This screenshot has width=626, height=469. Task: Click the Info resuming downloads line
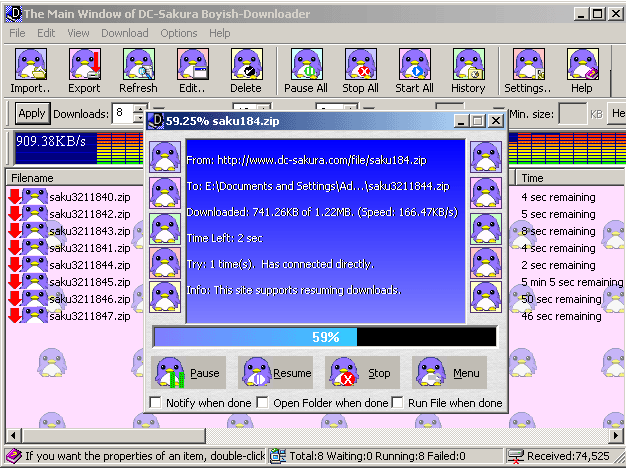pyautogui.click(x=294, y=290)
